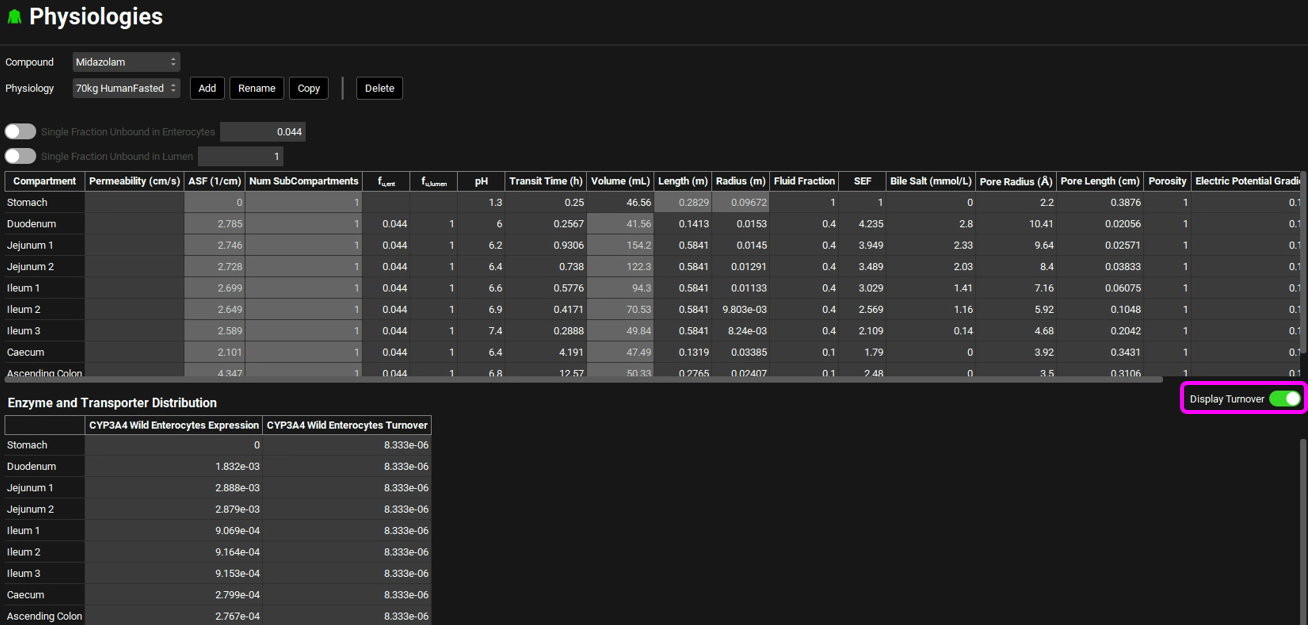Open the Compound dropdown showing Midazolam
The image size is (1308, 625).
coord(126,62)
